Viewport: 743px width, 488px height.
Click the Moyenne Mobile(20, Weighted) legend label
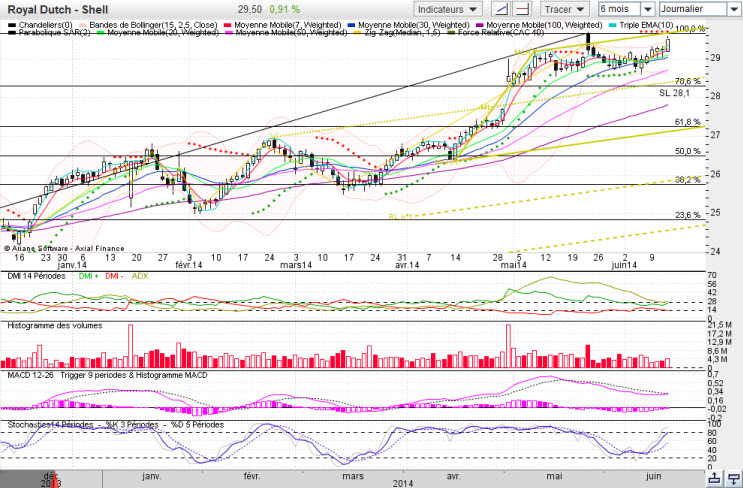[x=163, y=33]
